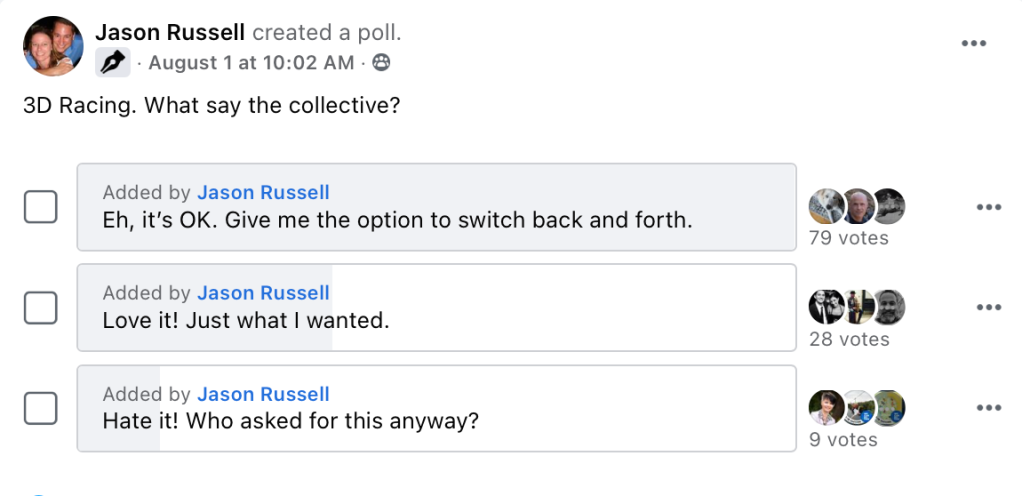The height and width of the screenshot is (496, 1022).
Task: Click the August 1 at 10:02 AM timestamp
Action: pyautogui.click(x=251, y=63)
